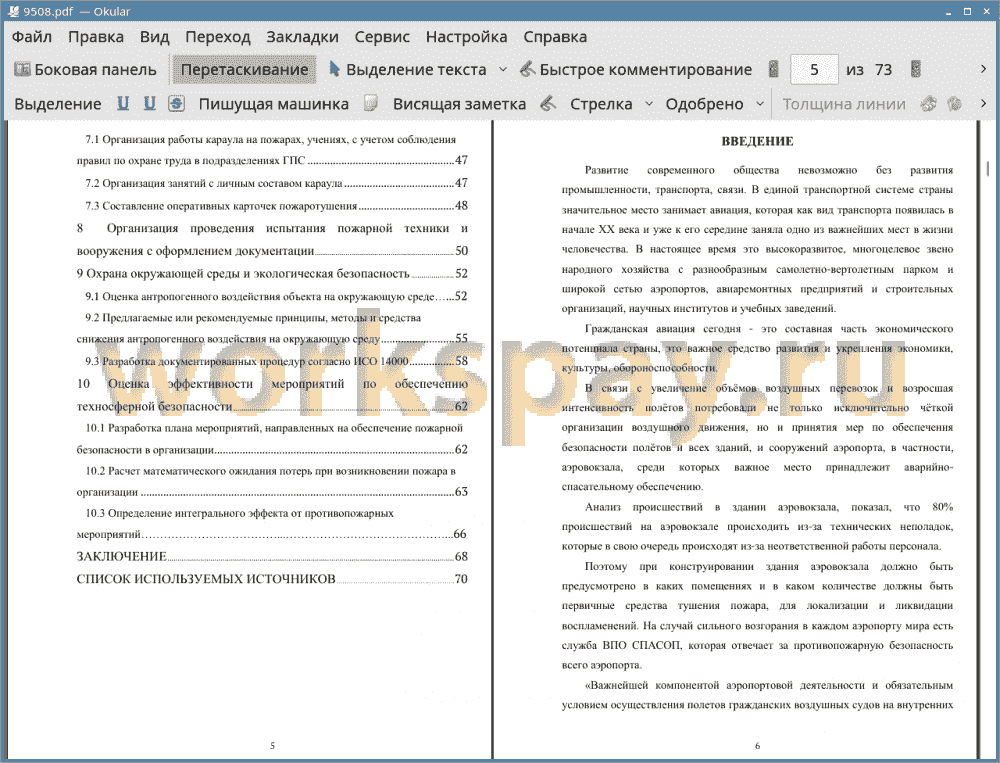Select the Стрелка arrow tool
Screen dimensions: 1000x763
point(601,104)
